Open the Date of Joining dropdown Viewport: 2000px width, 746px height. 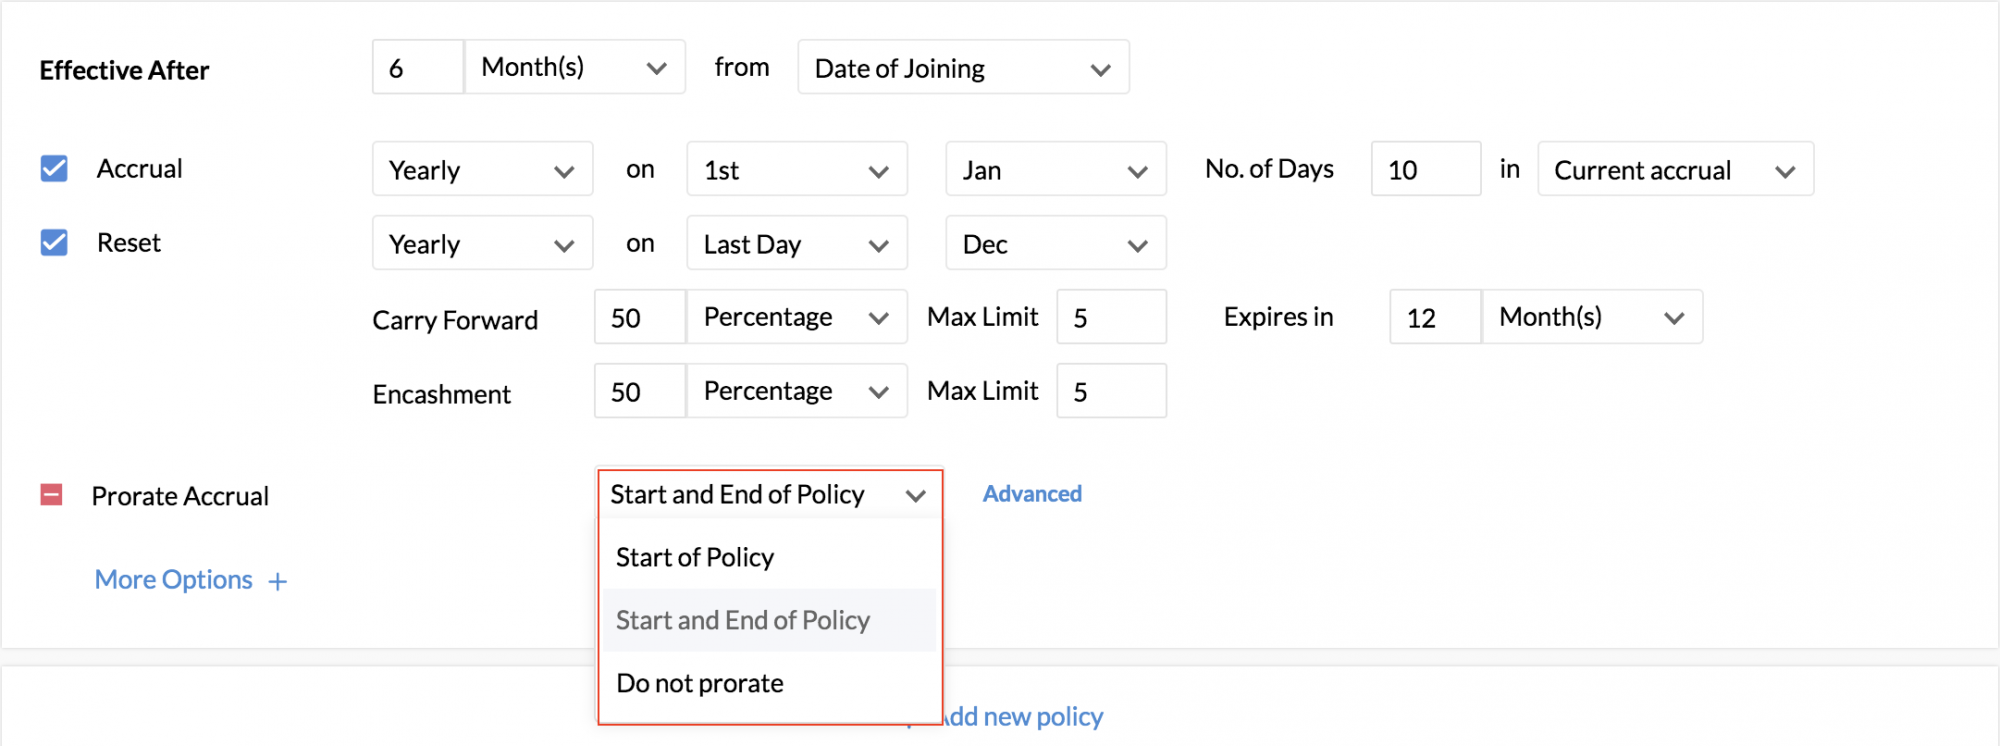963,68
